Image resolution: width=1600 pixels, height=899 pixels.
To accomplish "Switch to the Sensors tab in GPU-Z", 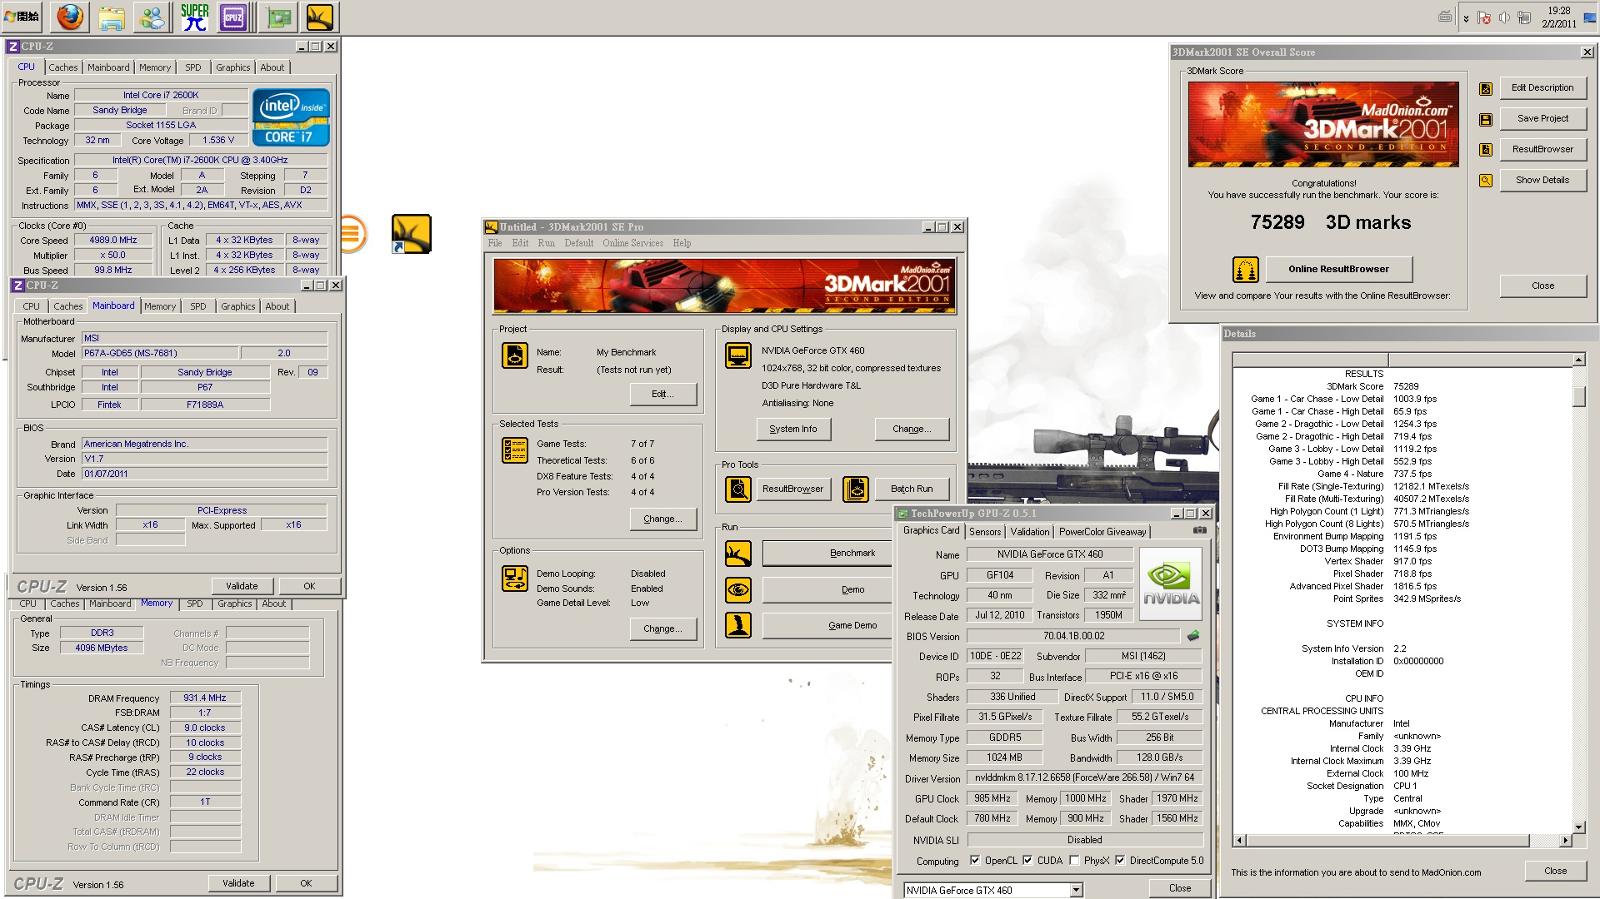I will (984, 532).
